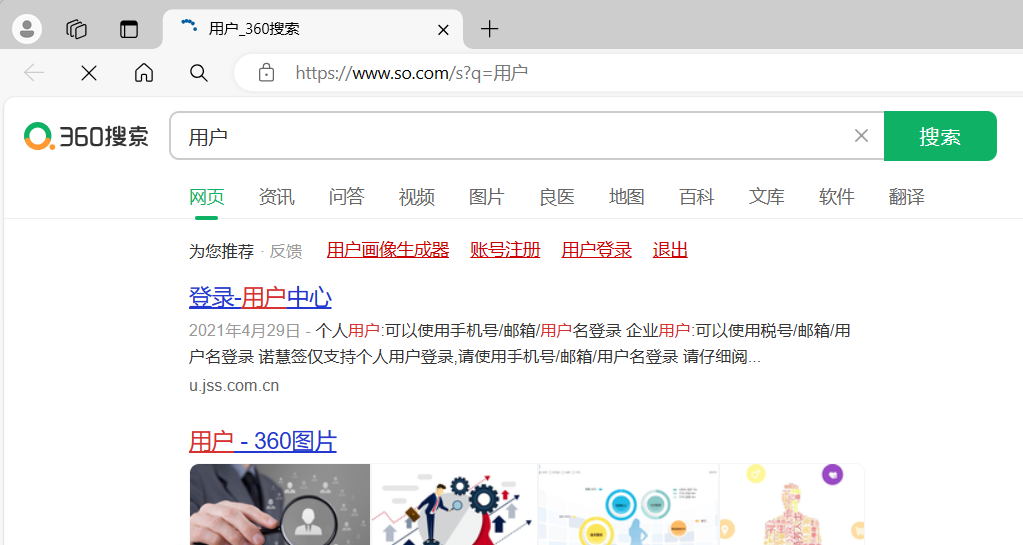The height and width of the screenshot is (545, 1023).
Task: Switch to the 资讯 tab
Action: [277, 196]
